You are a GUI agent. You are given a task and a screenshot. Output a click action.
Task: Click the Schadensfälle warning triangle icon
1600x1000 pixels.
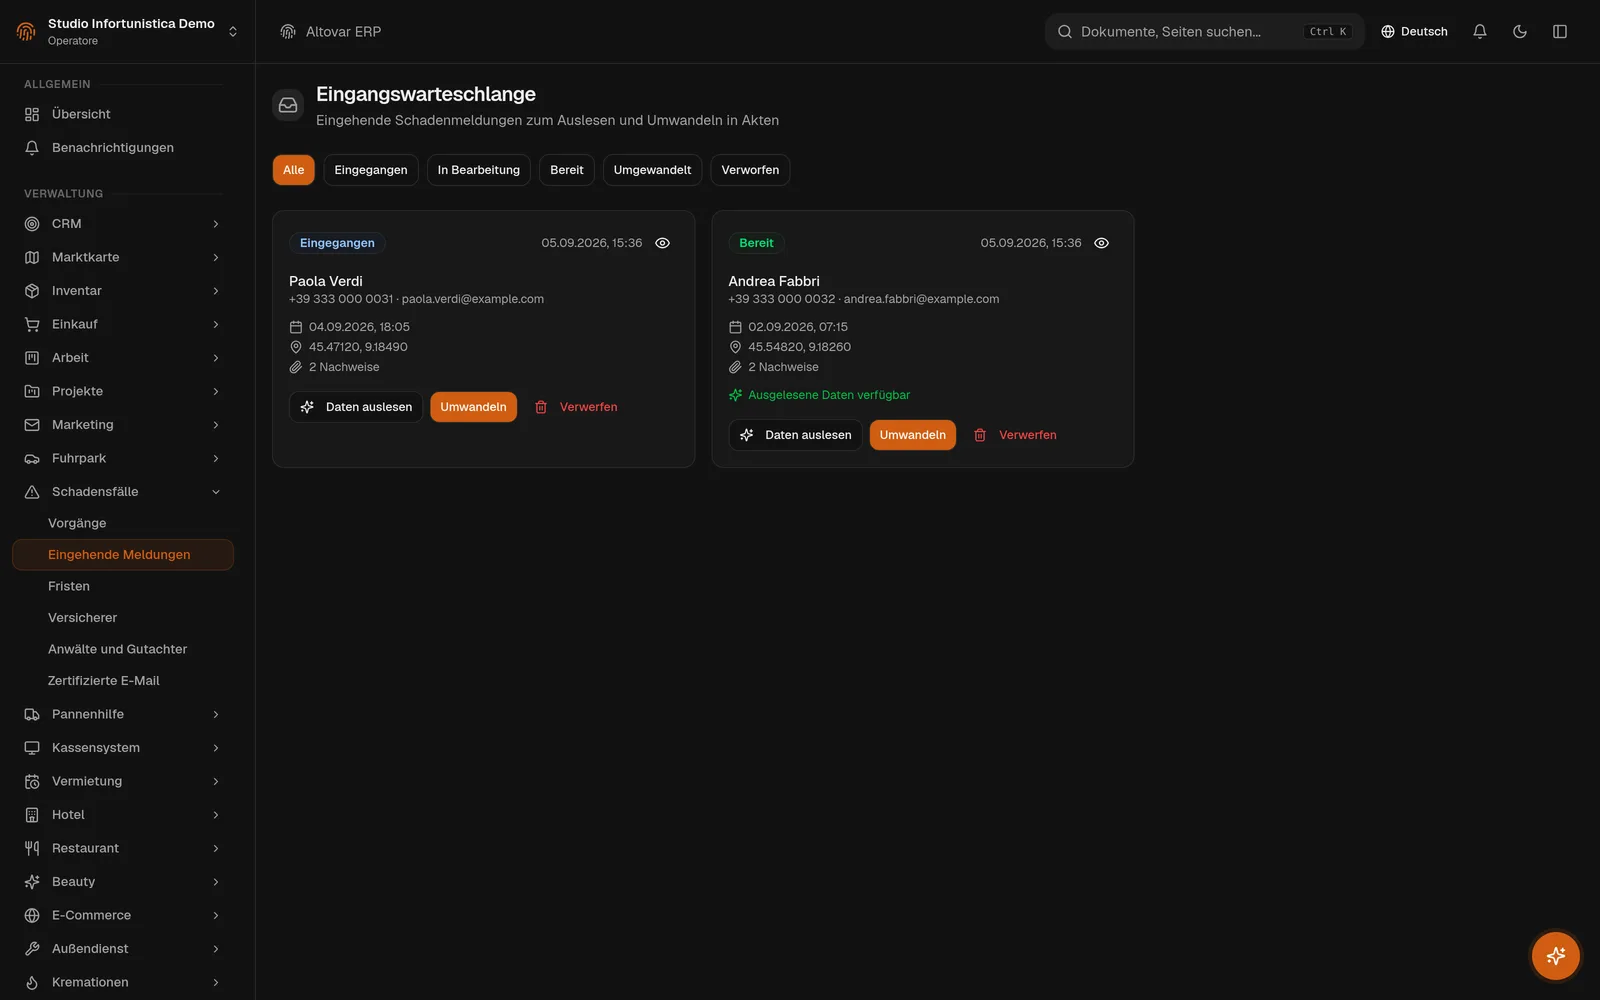click(x=32, y=492)
